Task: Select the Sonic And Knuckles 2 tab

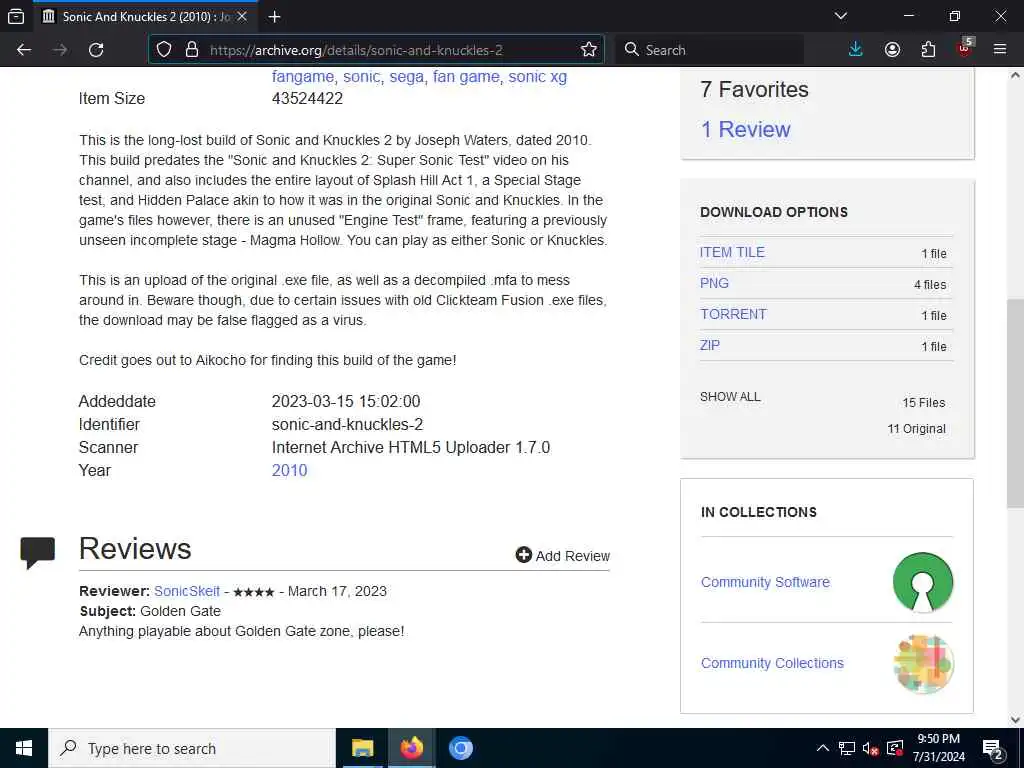Action: (x=145, y=16)
